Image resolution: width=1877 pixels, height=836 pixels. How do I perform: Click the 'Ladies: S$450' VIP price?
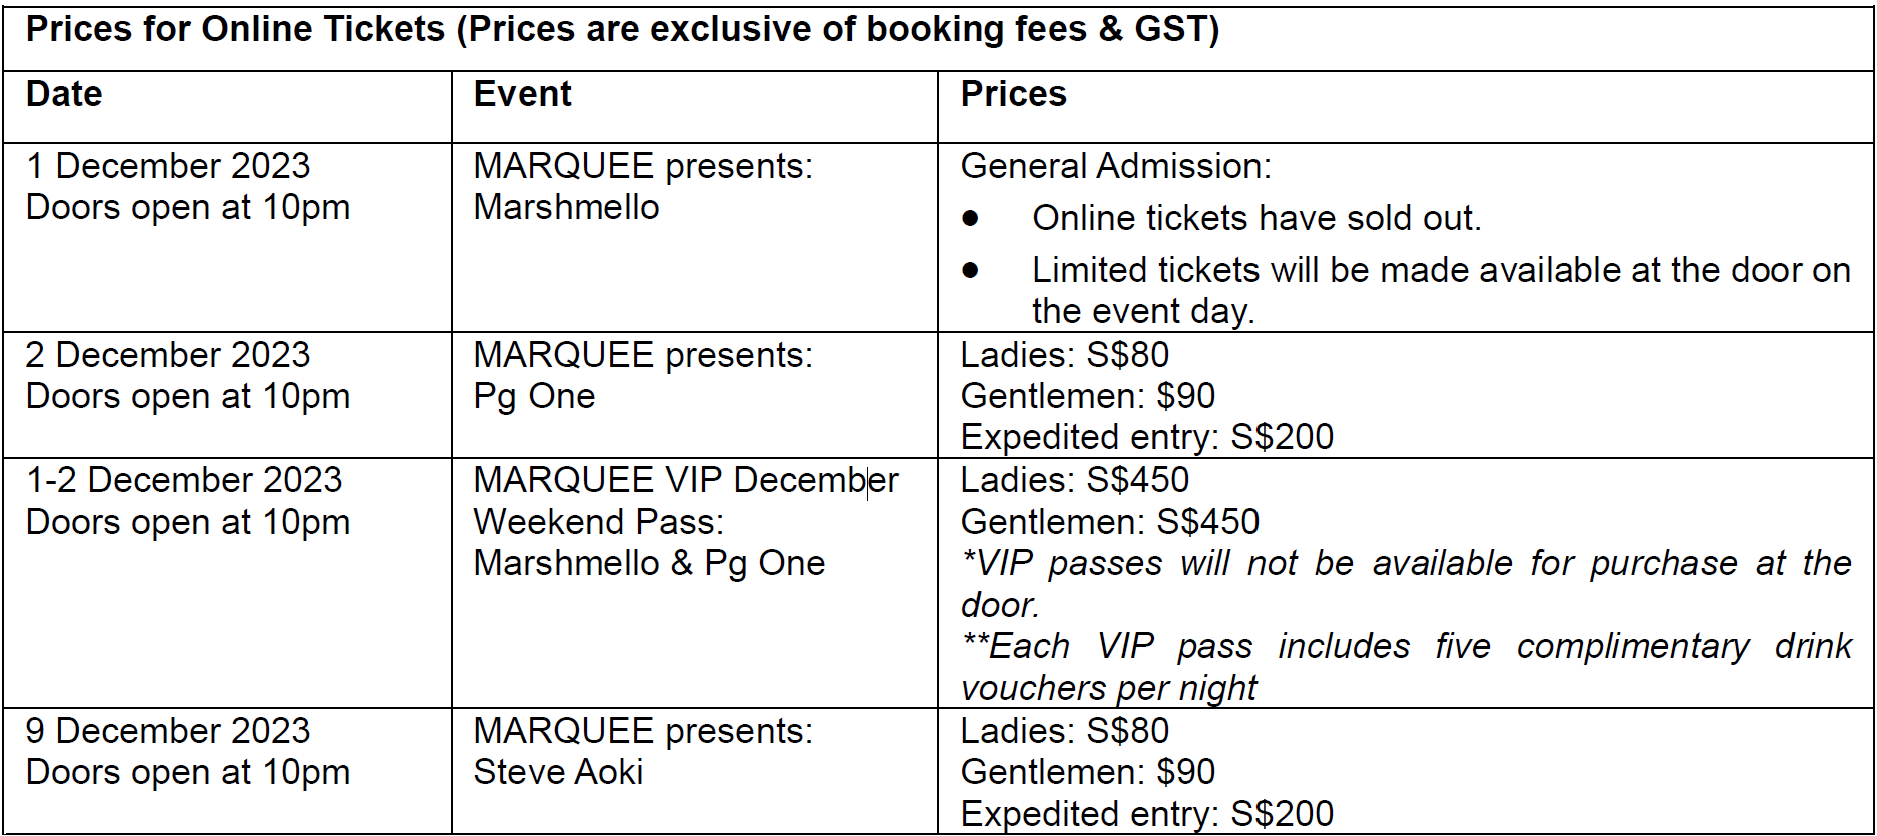pos(1074,480)
